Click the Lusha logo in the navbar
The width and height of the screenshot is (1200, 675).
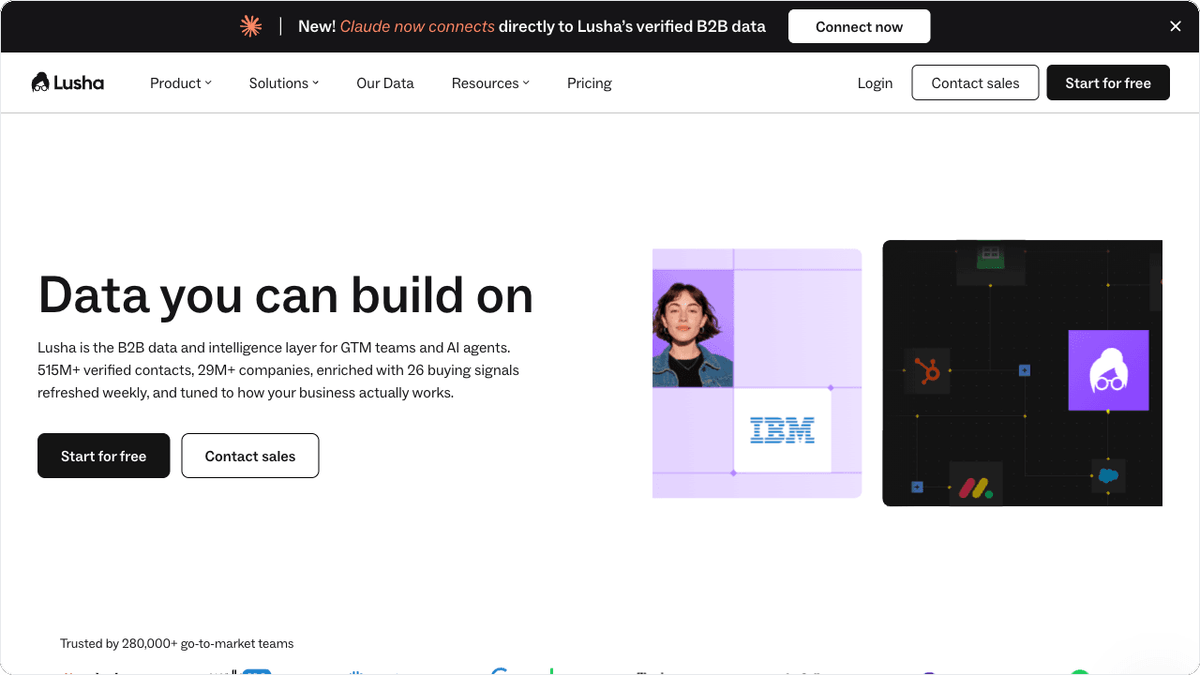pos(67,83)
